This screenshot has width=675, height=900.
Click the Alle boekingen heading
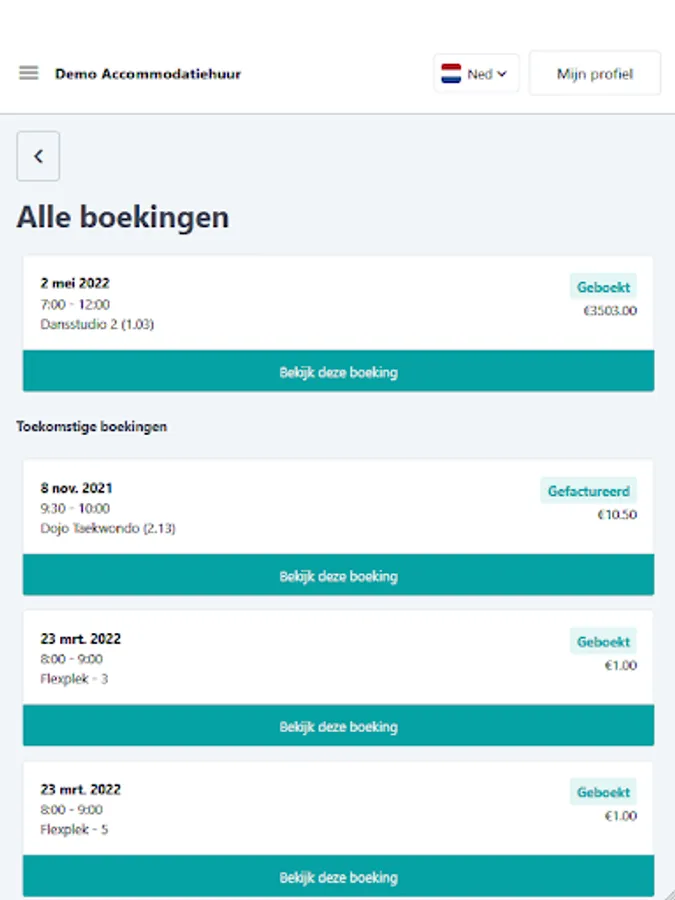click(x=123, y=217)
